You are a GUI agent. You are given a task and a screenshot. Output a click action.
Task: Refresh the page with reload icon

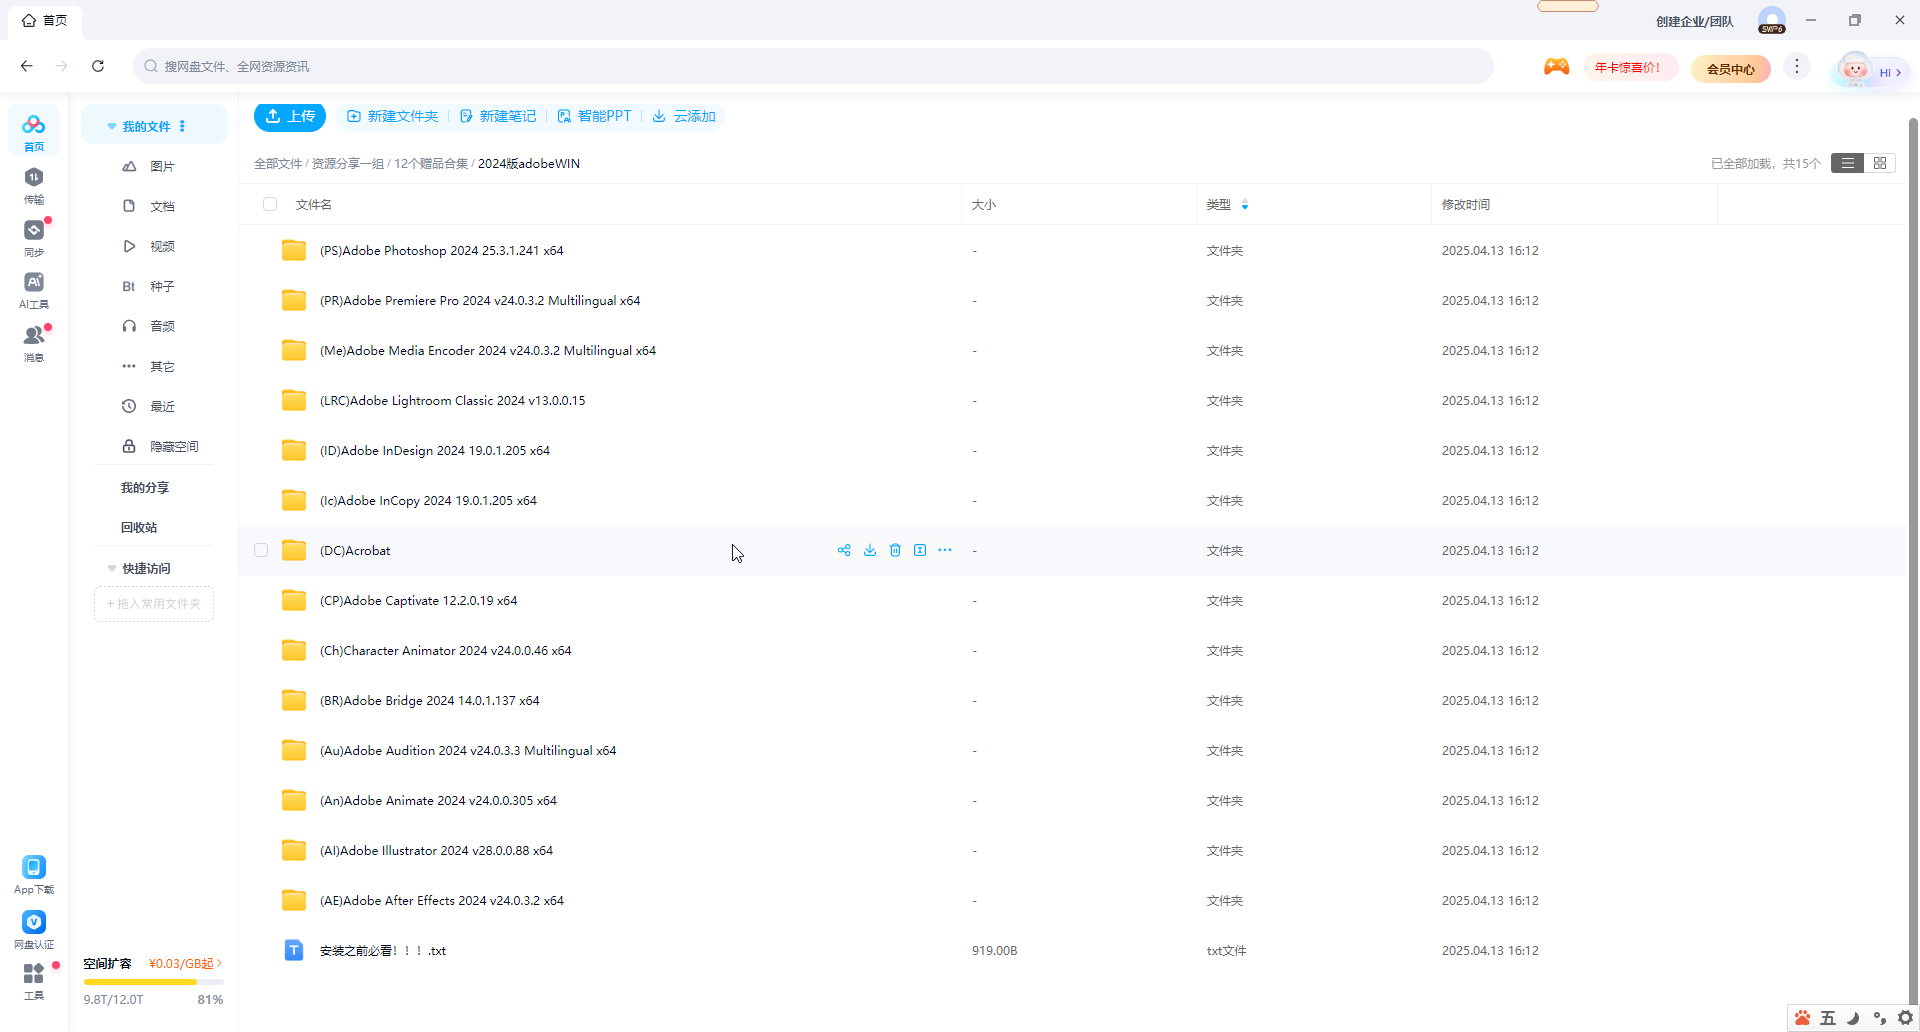click(98, 66)
